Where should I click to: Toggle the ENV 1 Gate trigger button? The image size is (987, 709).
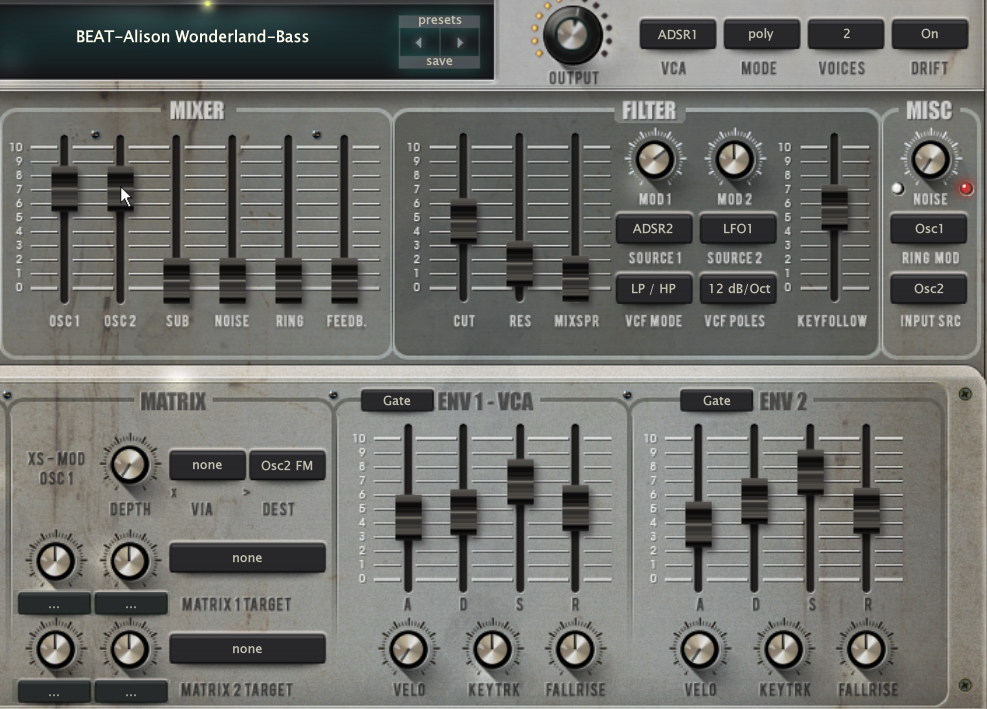click(397, 401)
